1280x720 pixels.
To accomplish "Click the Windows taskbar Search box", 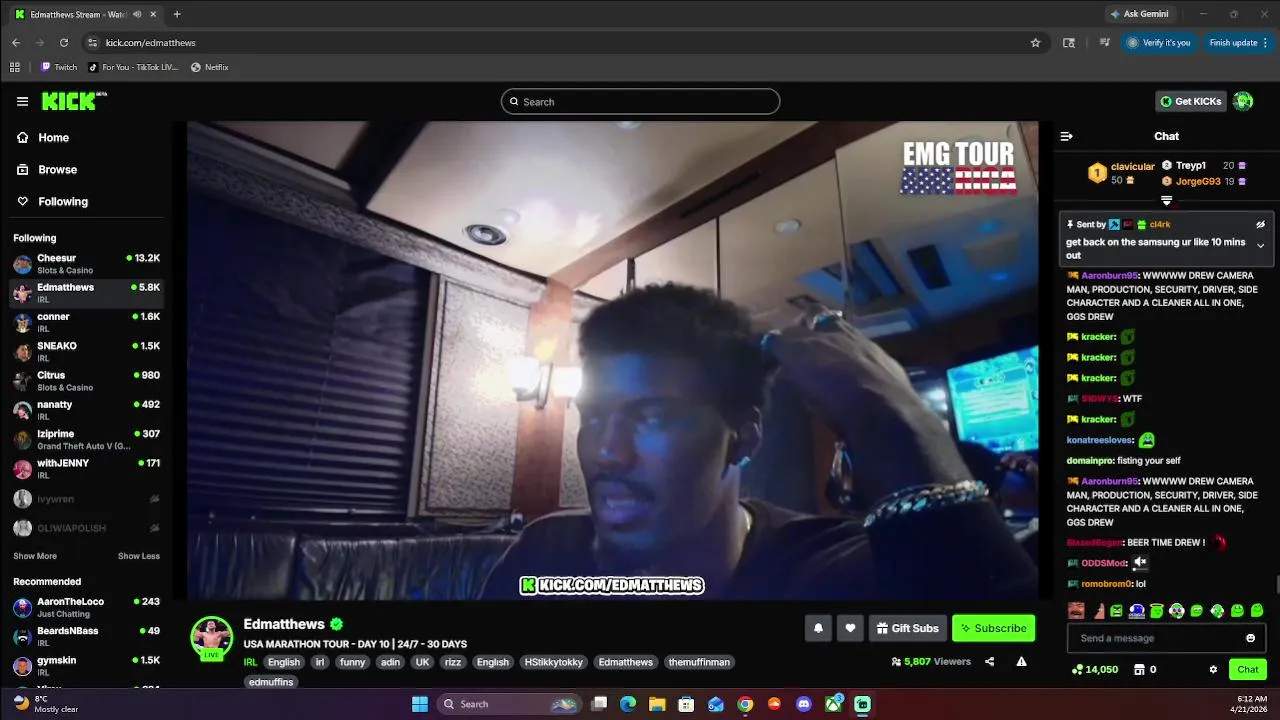I will point(507,704).
